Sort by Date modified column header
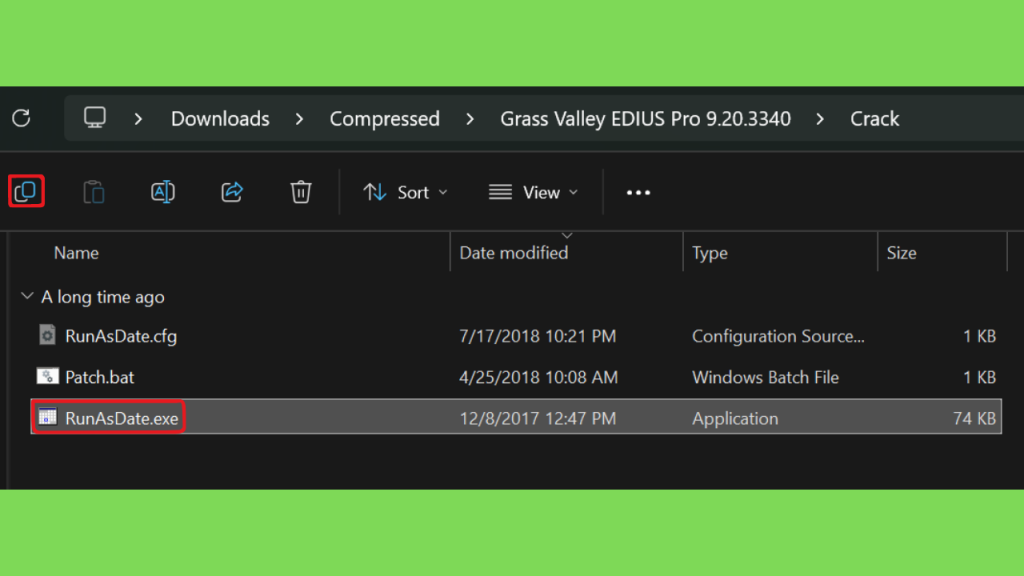This screenshot has width=1024, height=576. click(x=513, y=253)
